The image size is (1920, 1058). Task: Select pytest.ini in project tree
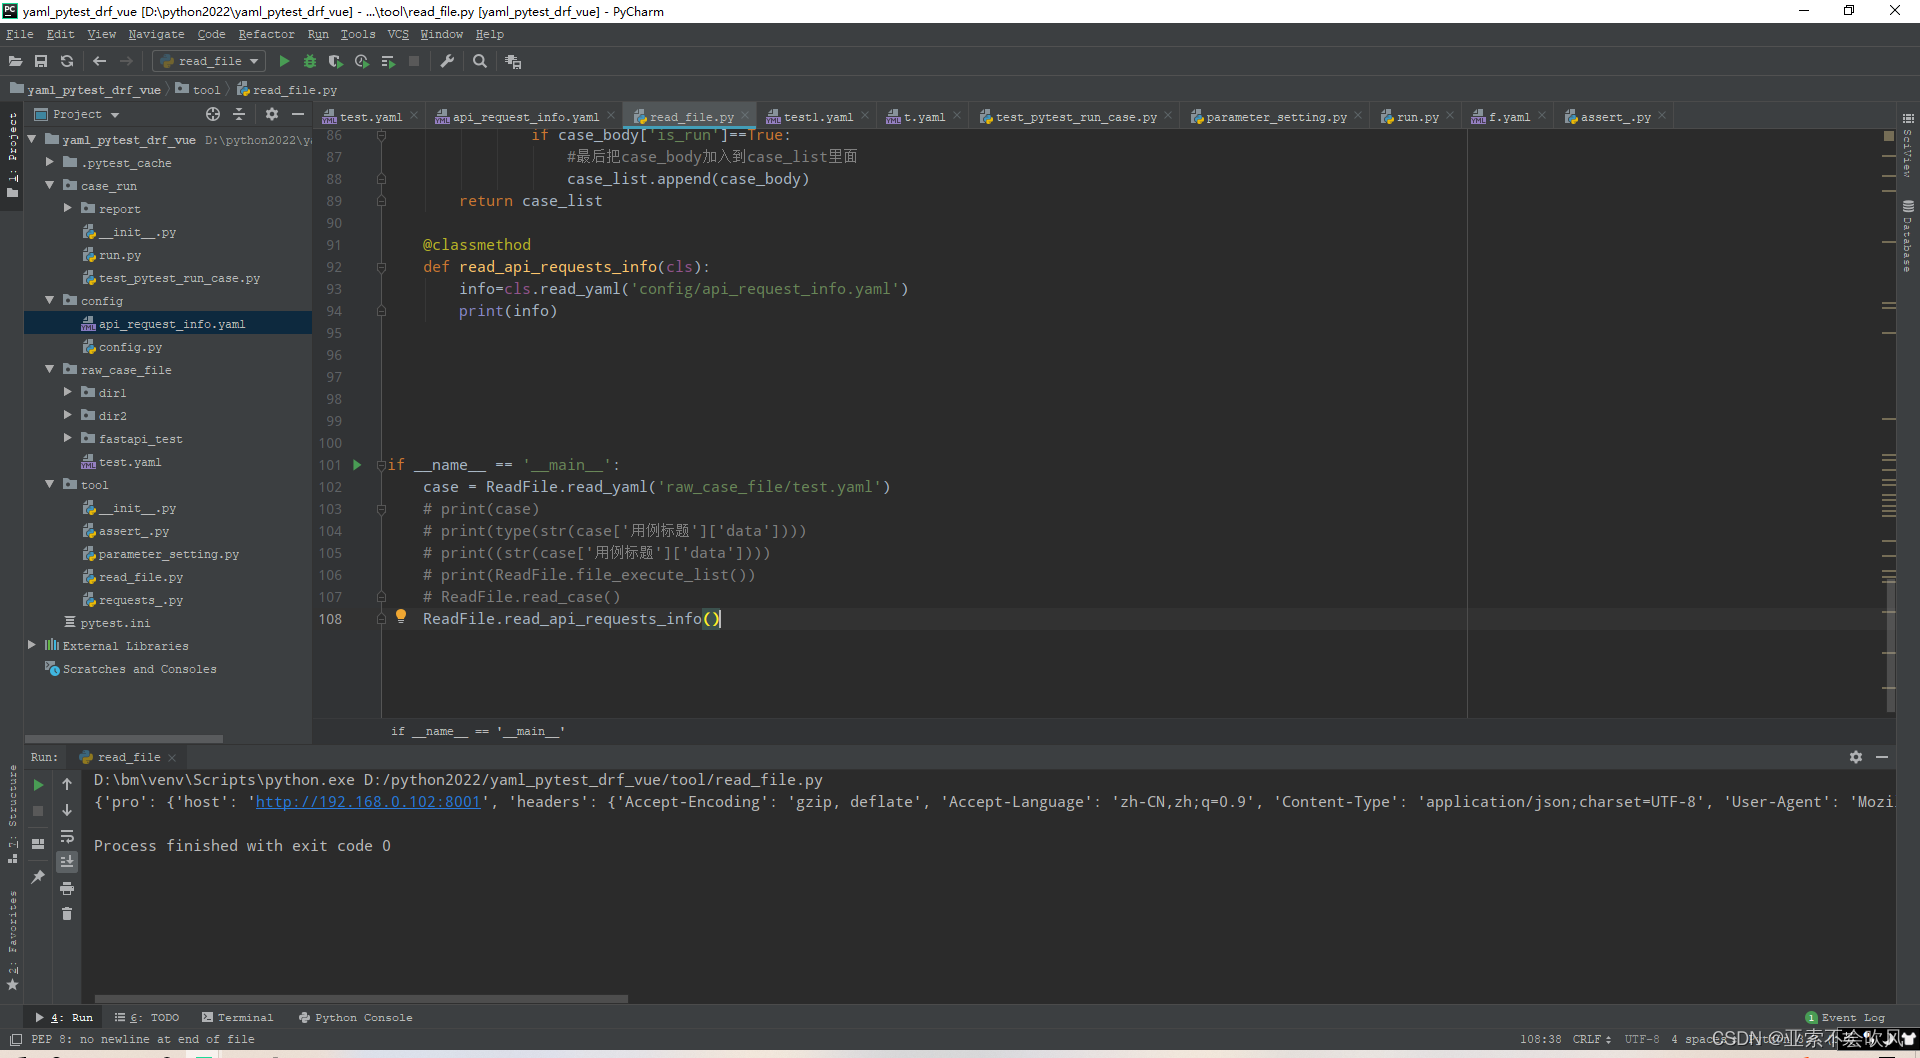click(x=115, y=623)
